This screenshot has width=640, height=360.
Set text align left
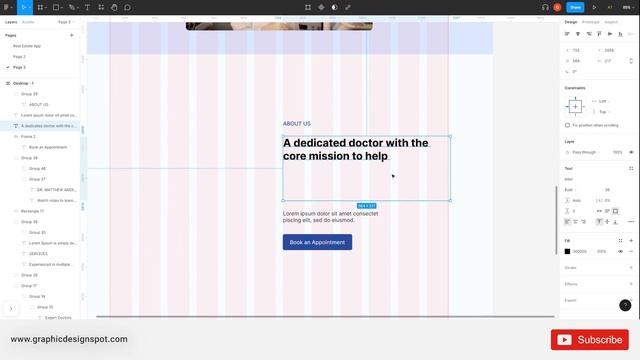pyautogui.click(x=567, y=222)
